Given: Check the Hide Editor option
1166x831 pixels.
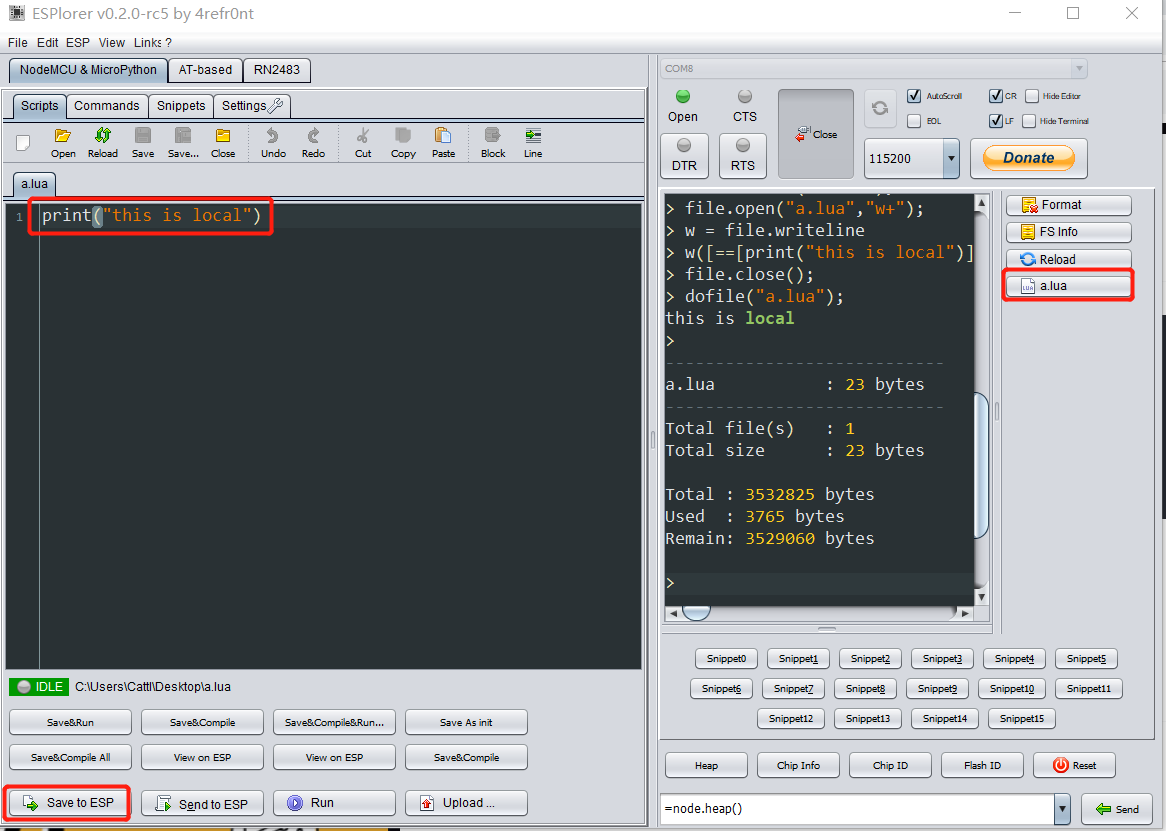Looking at the screenshot, I should pyautogui.click(x=1031, y=96).
